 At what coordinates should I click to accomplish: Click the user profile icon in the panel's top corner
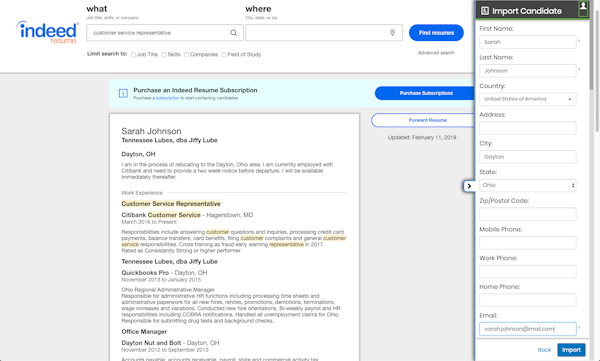pyautogui.click(x=583, y=7)
